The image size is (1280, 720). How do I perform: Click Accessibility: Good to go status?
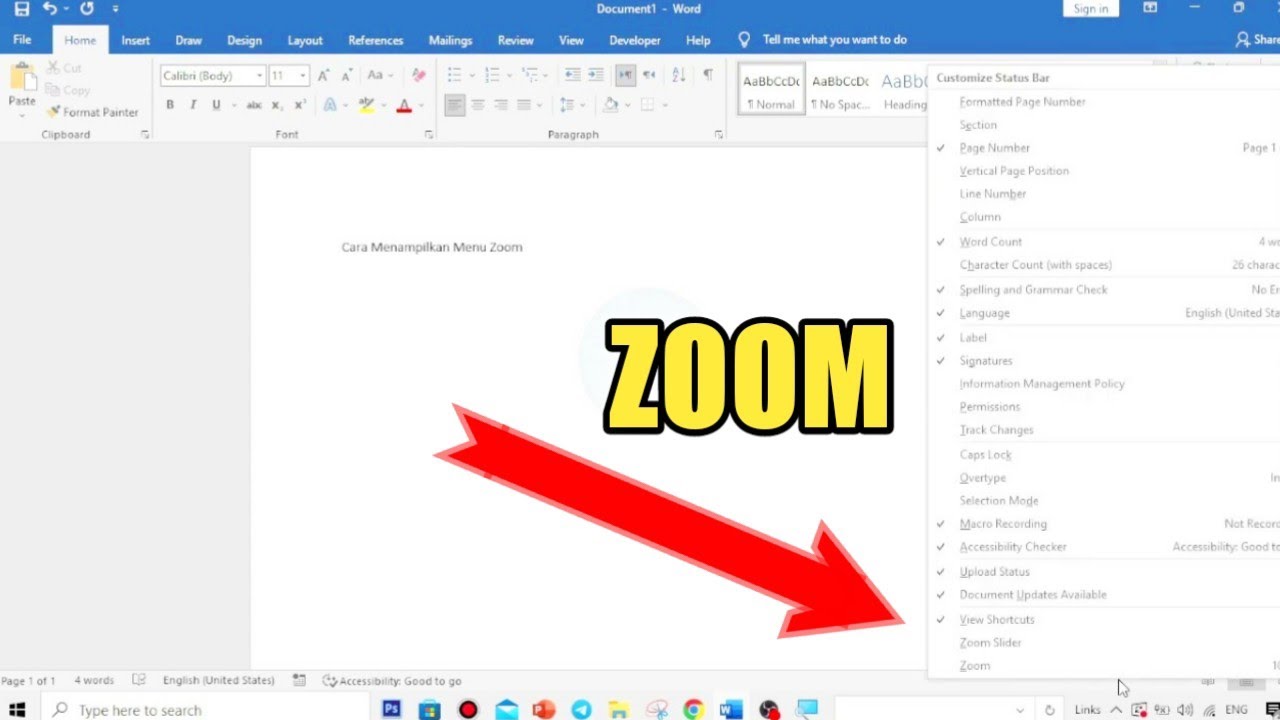(392, 681)
